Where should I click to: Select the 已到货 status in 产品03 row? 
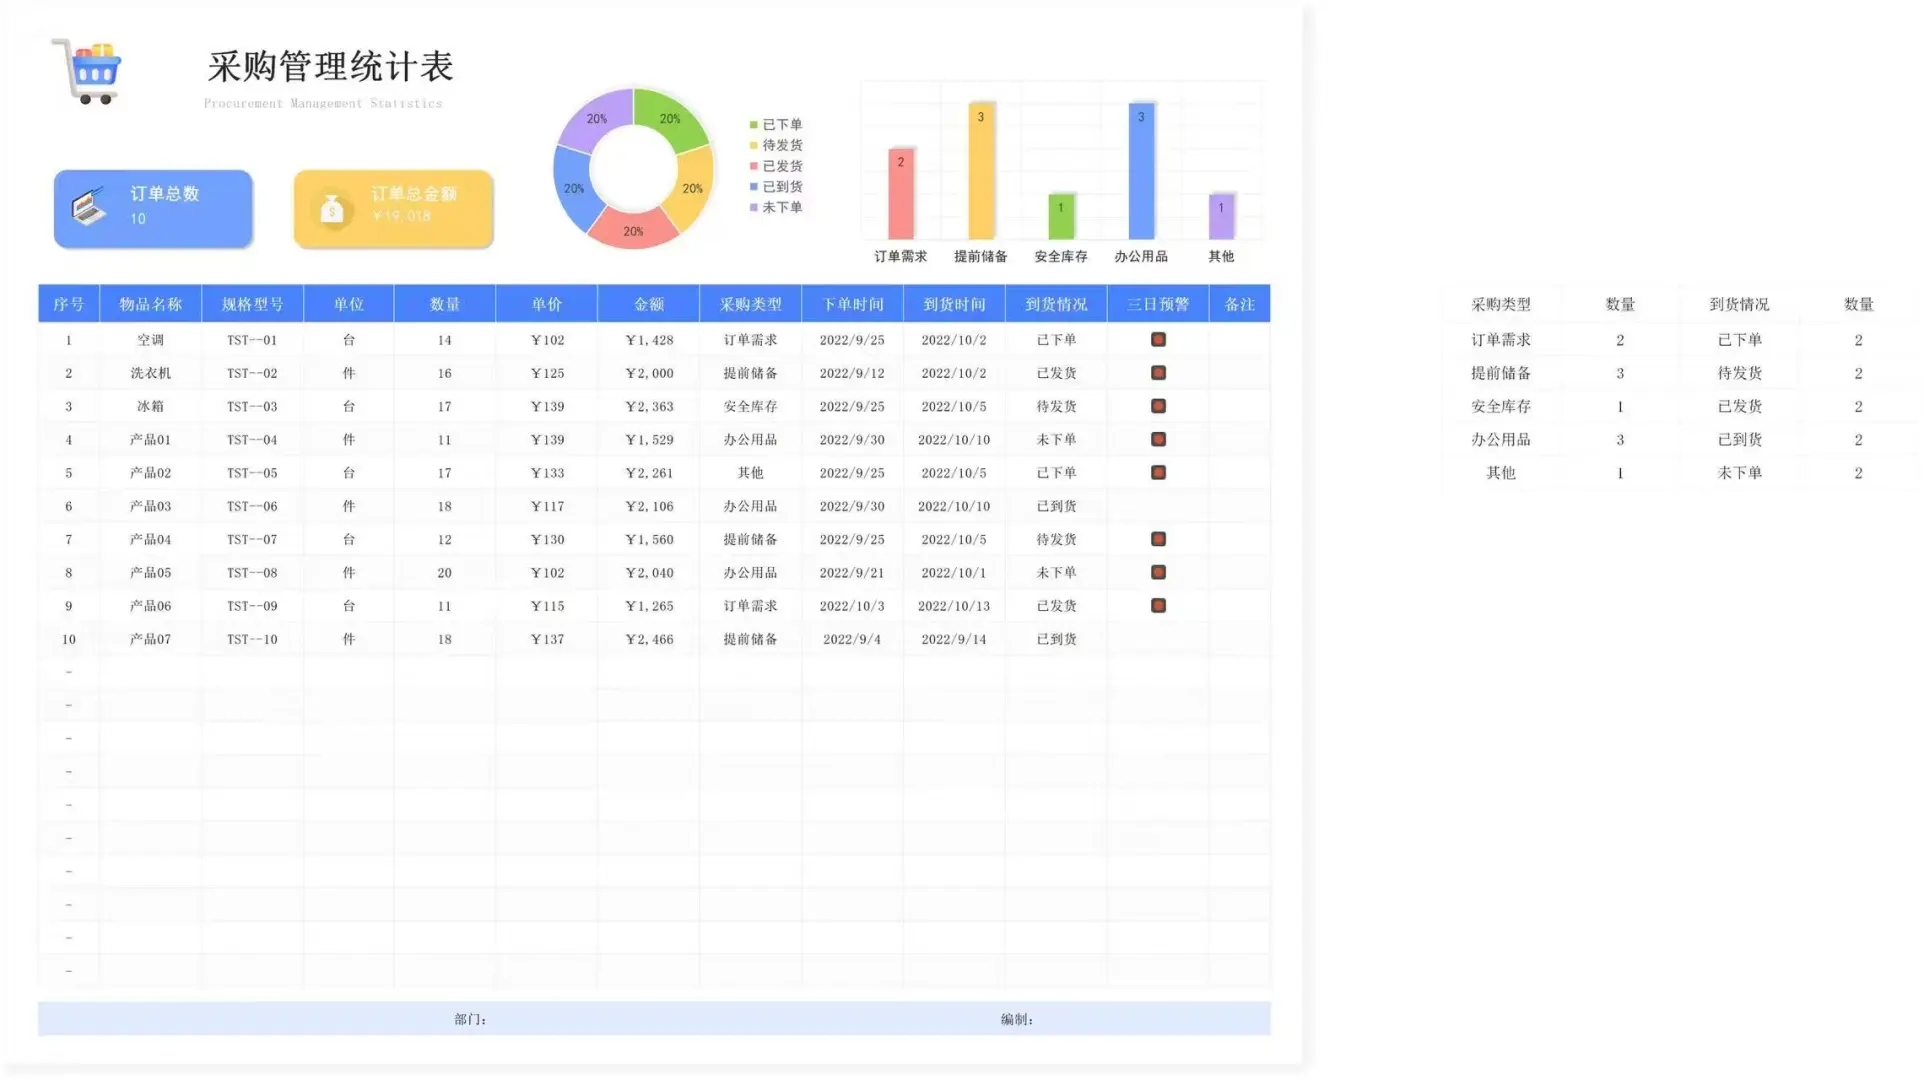[1057, 506]
